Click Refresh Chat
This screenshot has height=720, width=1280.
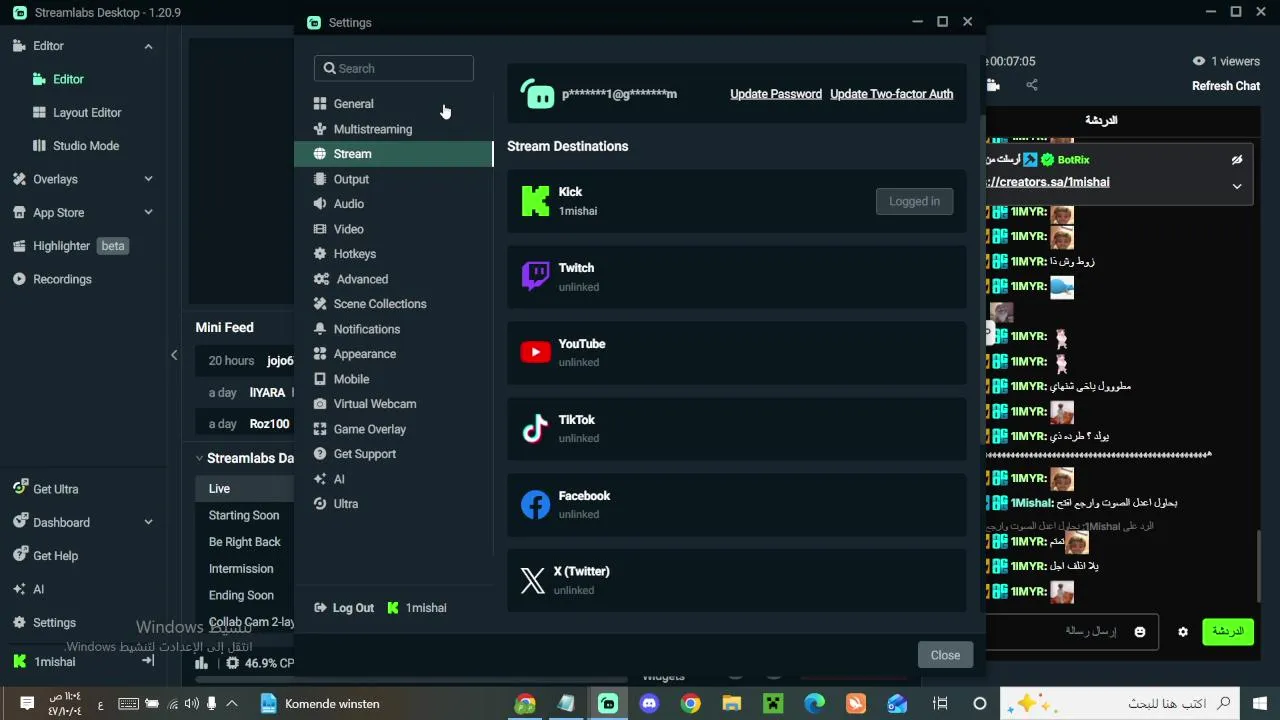pyautogui.click(x=1225, y=86)
